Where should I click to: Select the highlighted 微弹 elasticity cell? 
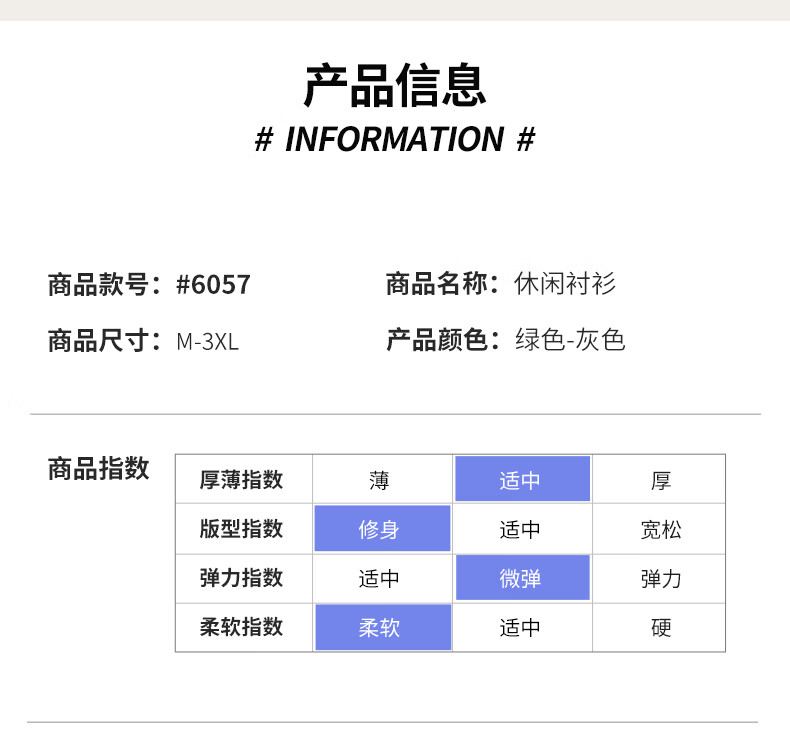pyautogui.click(x=521, y=578)
